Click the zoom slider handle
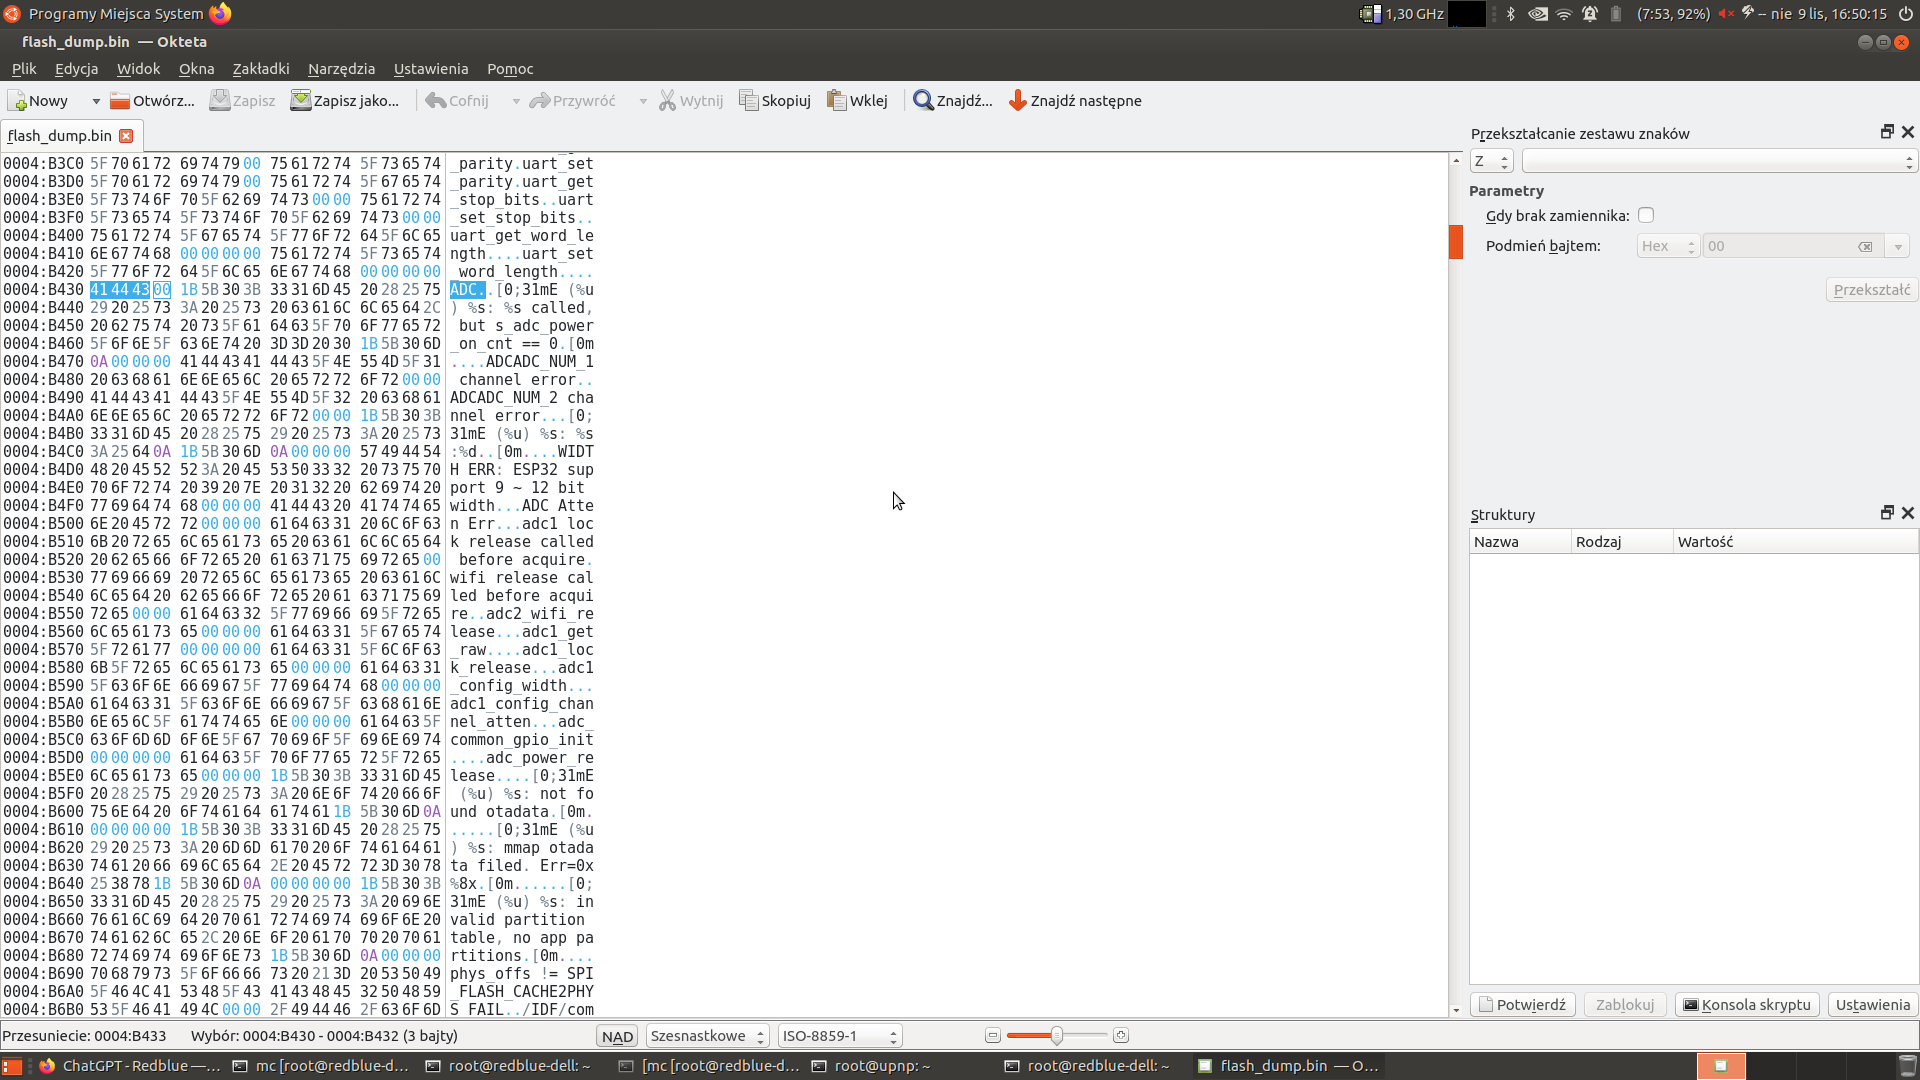The width and height of the screenshot is (1920, 1080). [x=1056, y=1036]
